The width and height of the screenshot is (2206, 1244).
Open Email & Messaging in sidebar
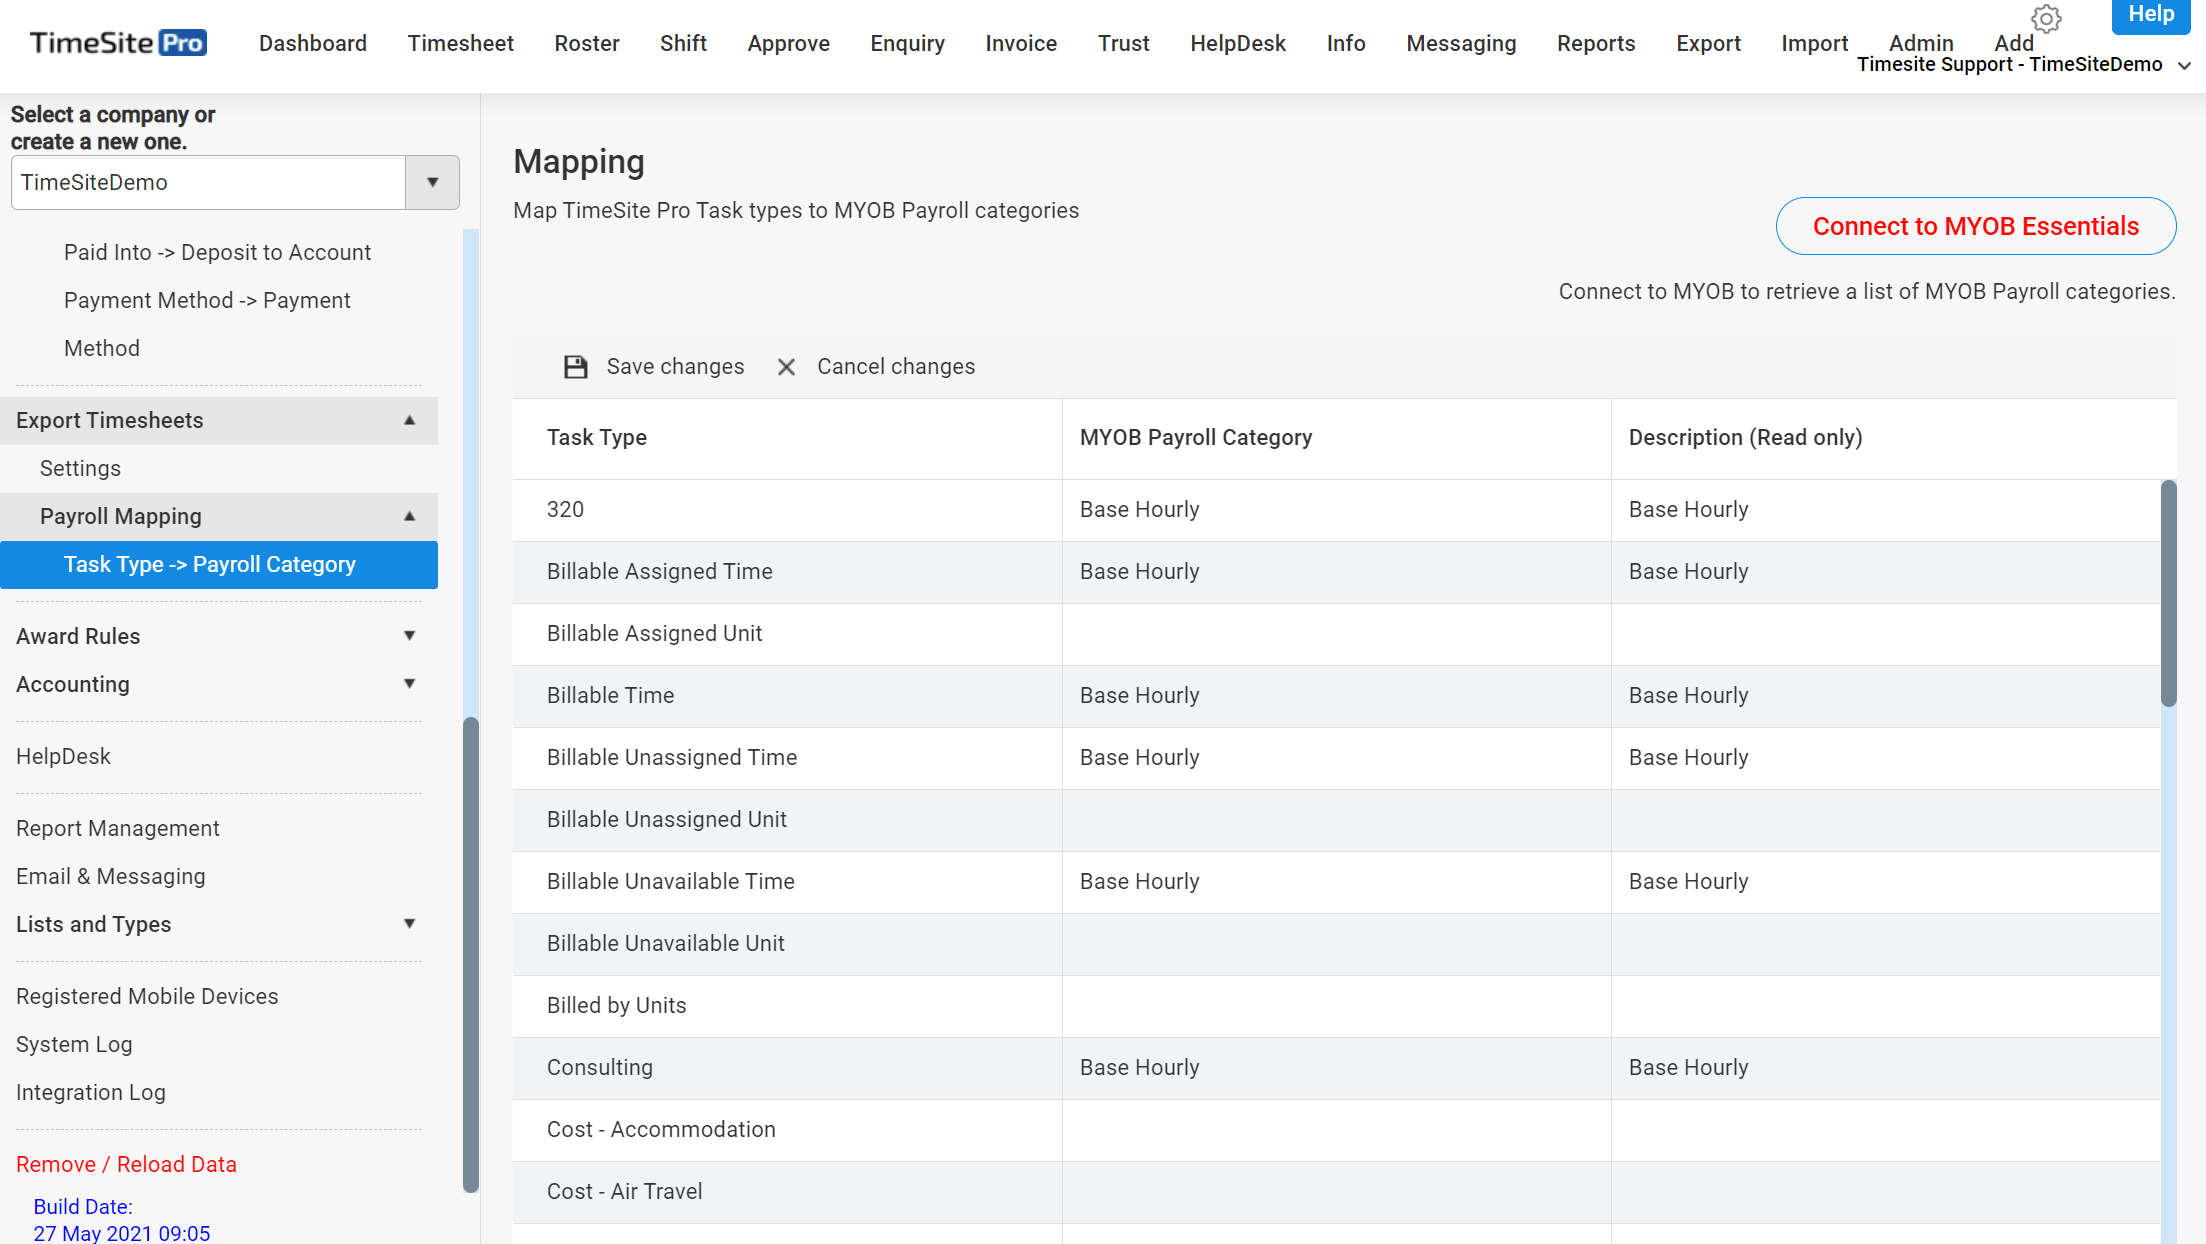click(110, 876)
